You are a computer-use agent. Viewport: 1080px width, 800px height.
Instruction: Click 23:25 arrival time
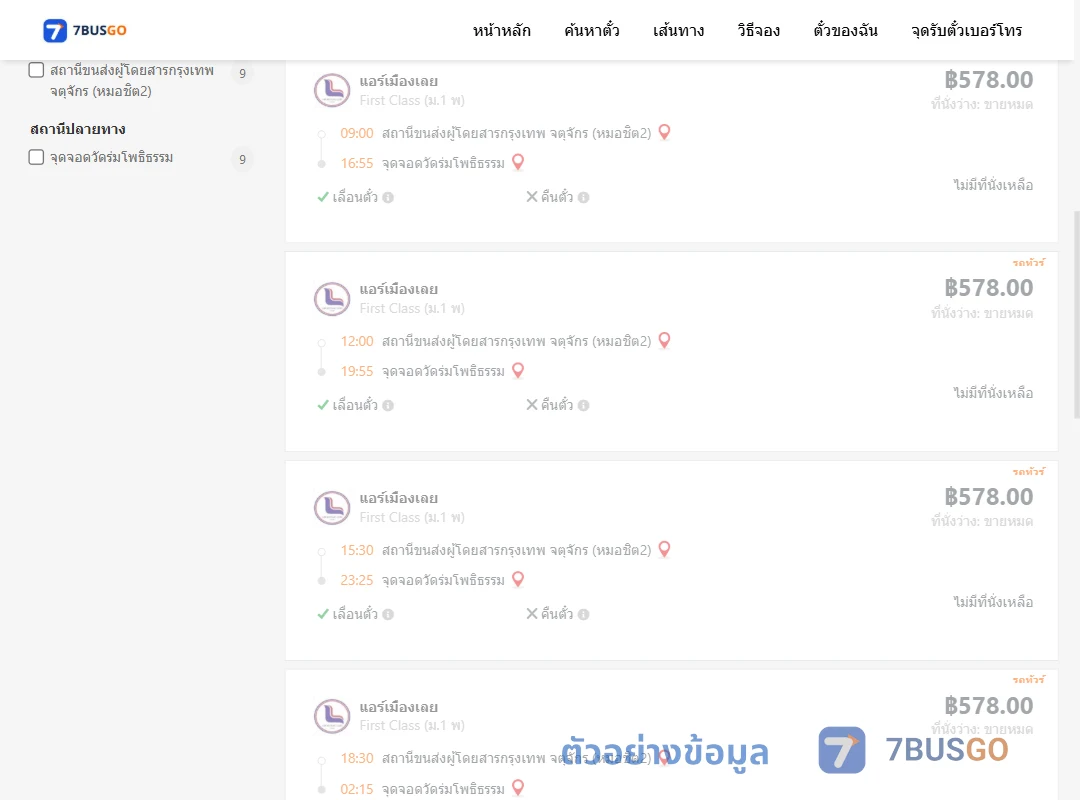coord(357,580)
